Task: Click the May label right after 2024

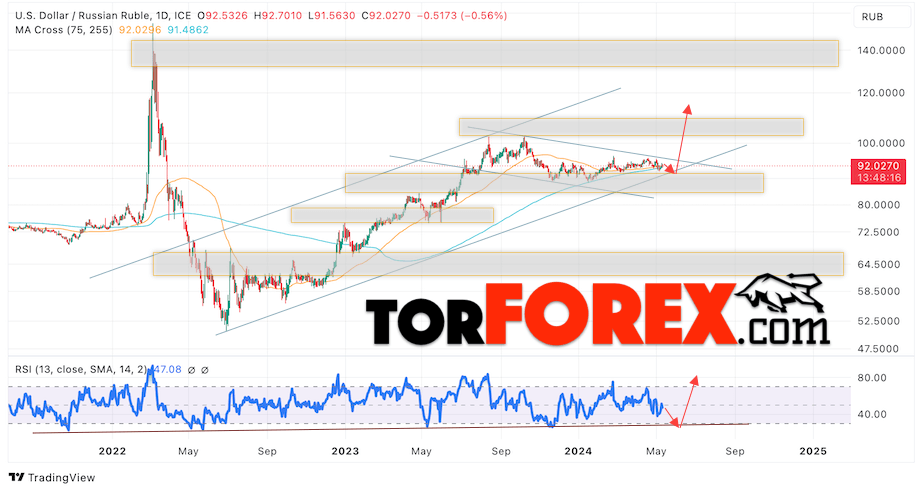Action: point(656,451)
